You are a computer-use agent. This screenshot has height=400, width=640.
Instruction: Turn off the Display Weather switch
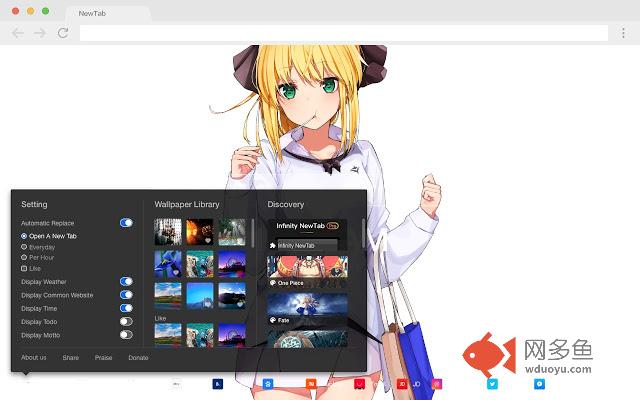(126, 281)
